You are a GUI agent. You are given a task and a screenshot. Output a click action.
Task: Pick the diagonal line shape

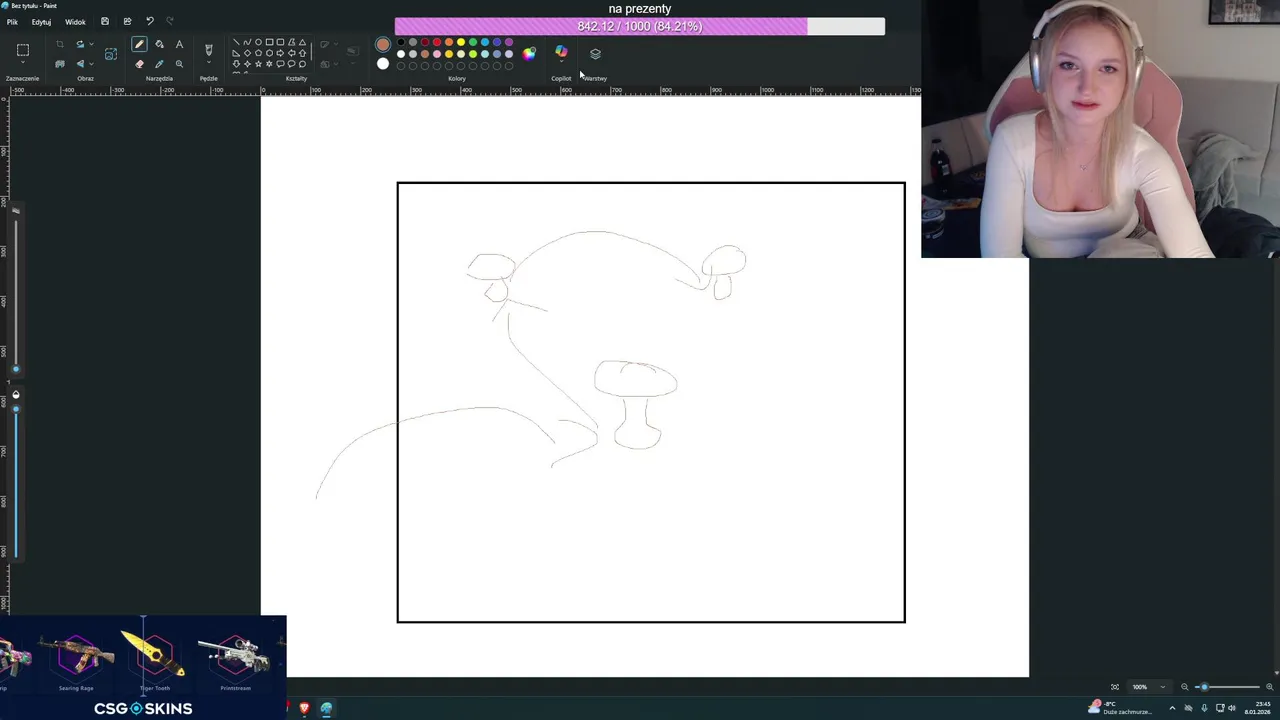point(236,42)
